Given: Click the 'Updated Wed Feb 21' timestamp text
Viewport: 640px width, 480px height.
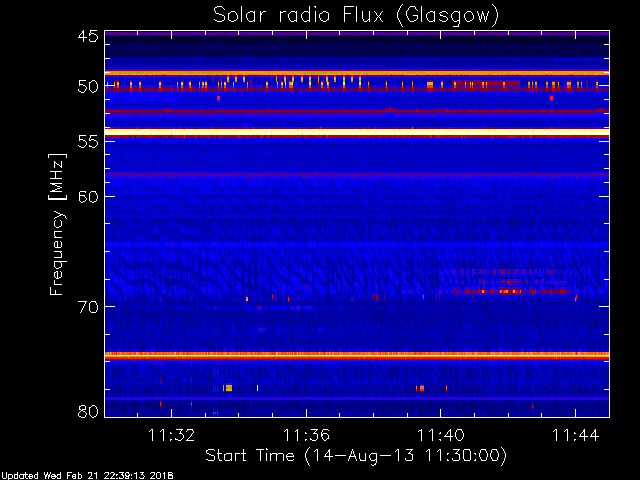Looking at the screenshot, I should click(x=87, y=476).
